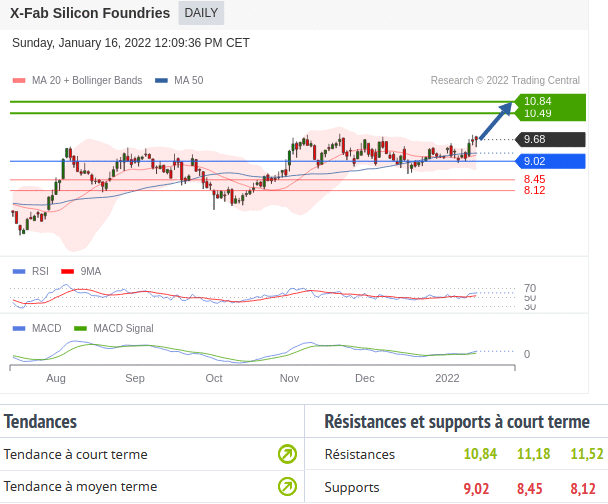
Task: Click the 9MA red legend swatch
Action: click(x=67, y=271)
